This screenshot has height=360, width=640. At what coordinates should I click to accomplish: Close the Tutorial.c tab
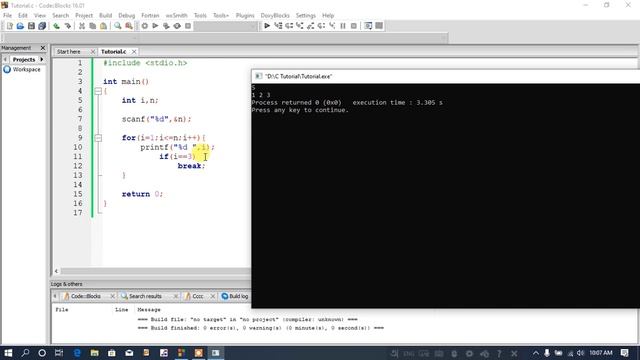click(x=134, y=51)
